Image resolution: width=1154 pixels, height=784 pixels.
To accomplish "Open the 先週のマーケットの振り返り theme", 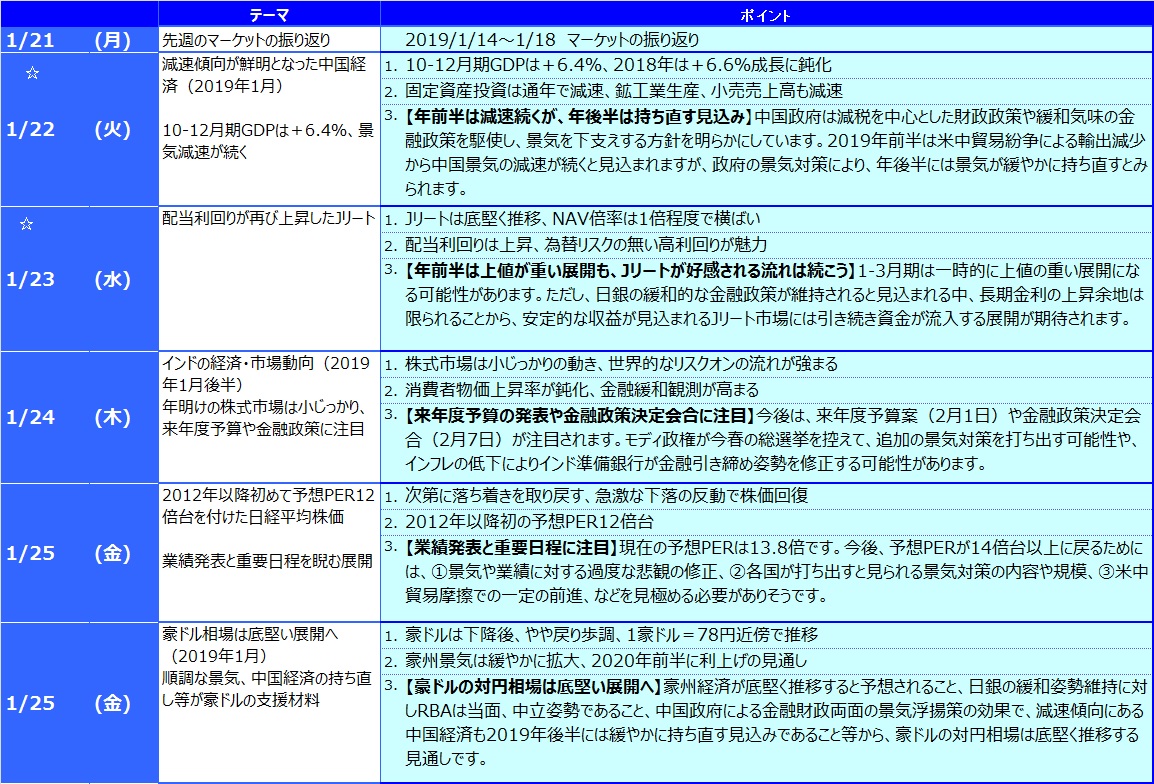I will coord(246,41).
